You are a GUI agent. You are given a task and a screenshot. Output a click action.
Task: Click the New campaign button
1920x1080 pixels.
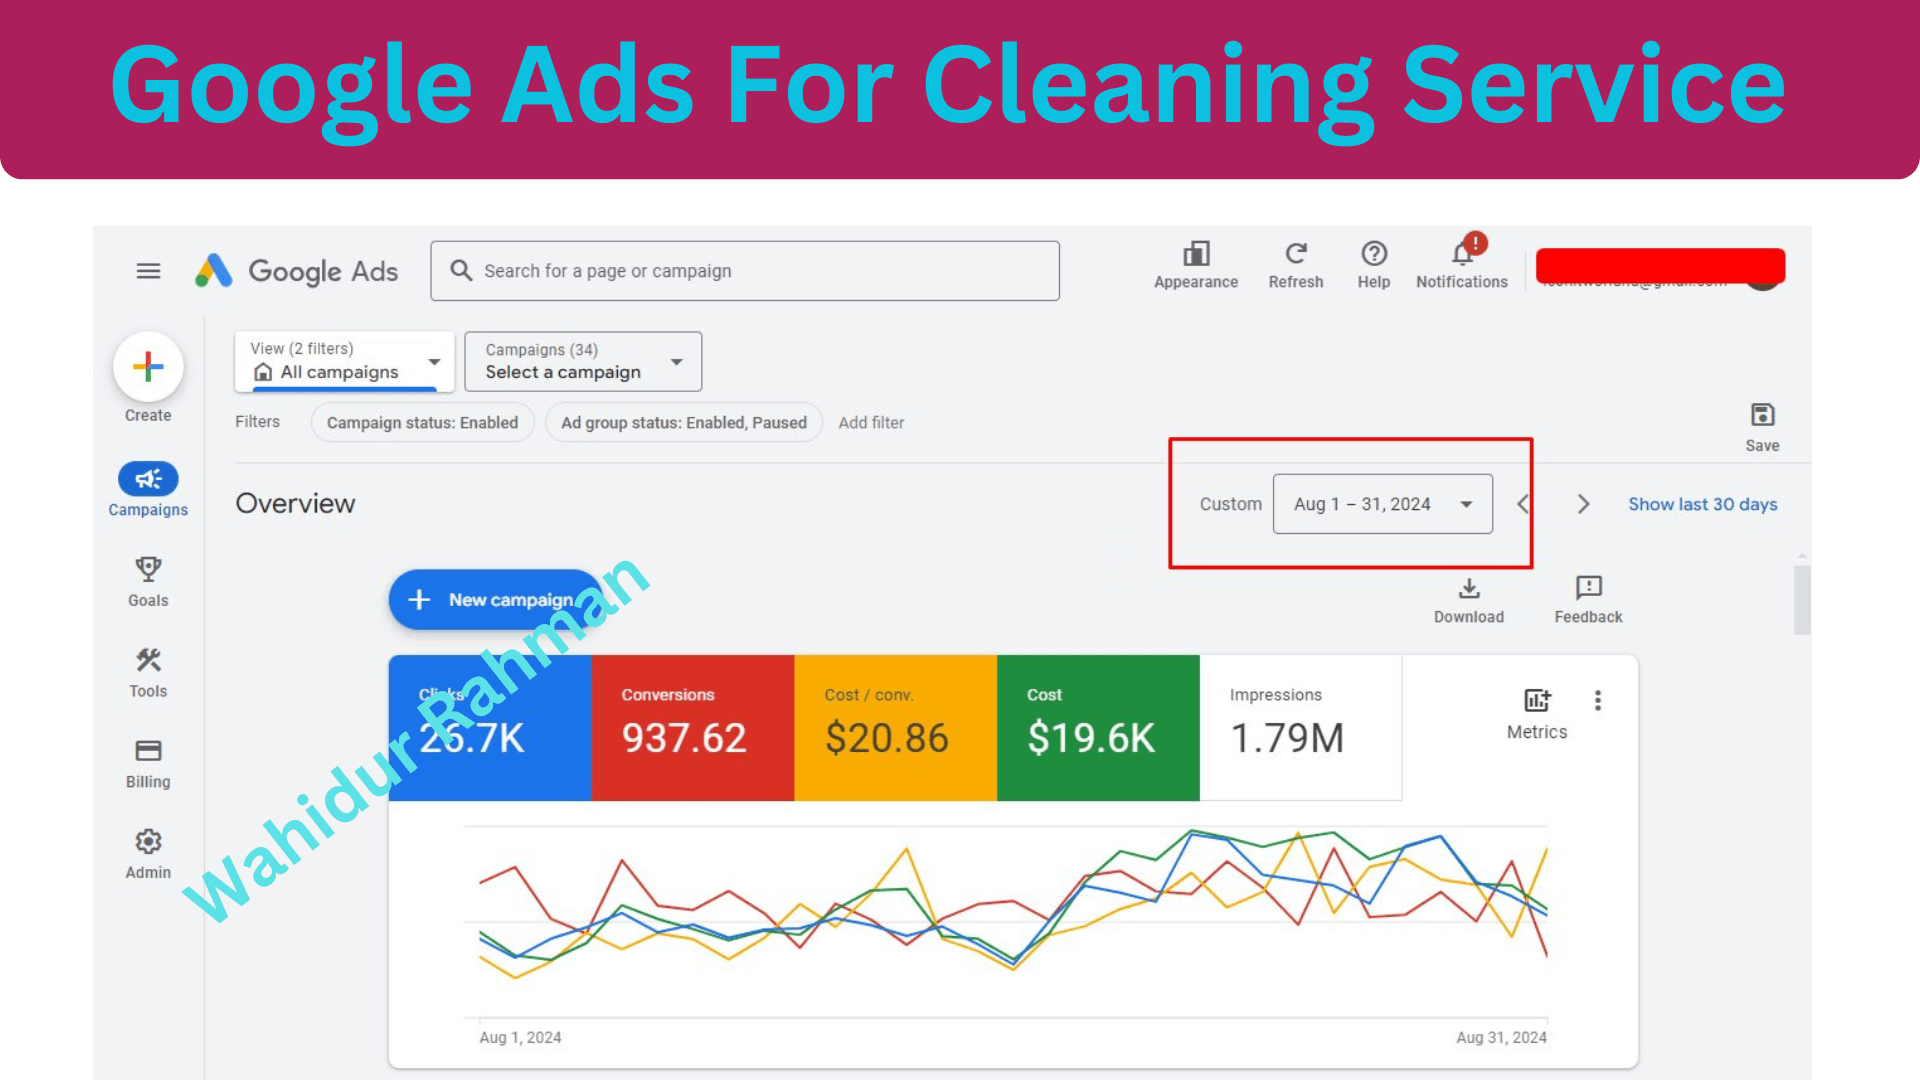click(496, 600)
